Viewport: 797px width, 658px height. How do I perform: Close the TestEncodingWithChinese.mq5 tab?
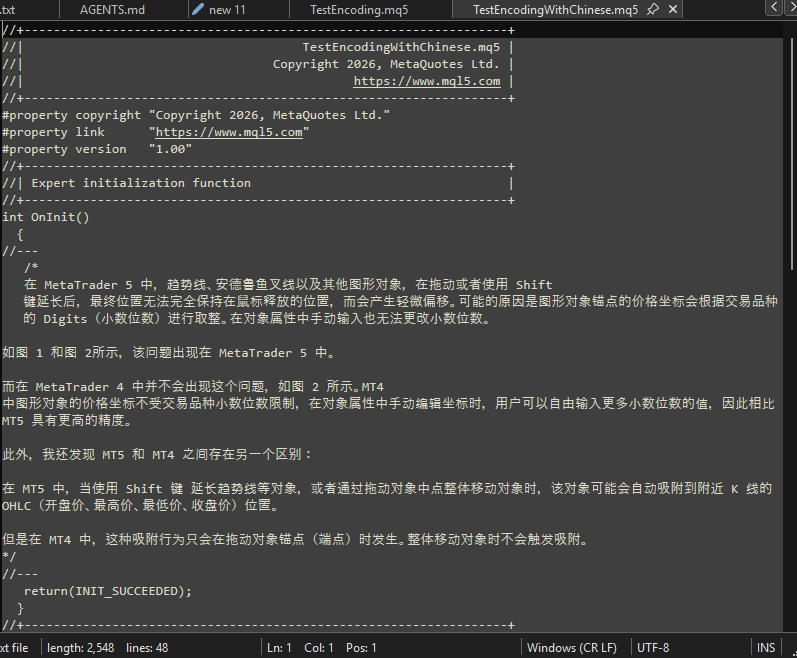pyautogui.click(x=673, y=9)
